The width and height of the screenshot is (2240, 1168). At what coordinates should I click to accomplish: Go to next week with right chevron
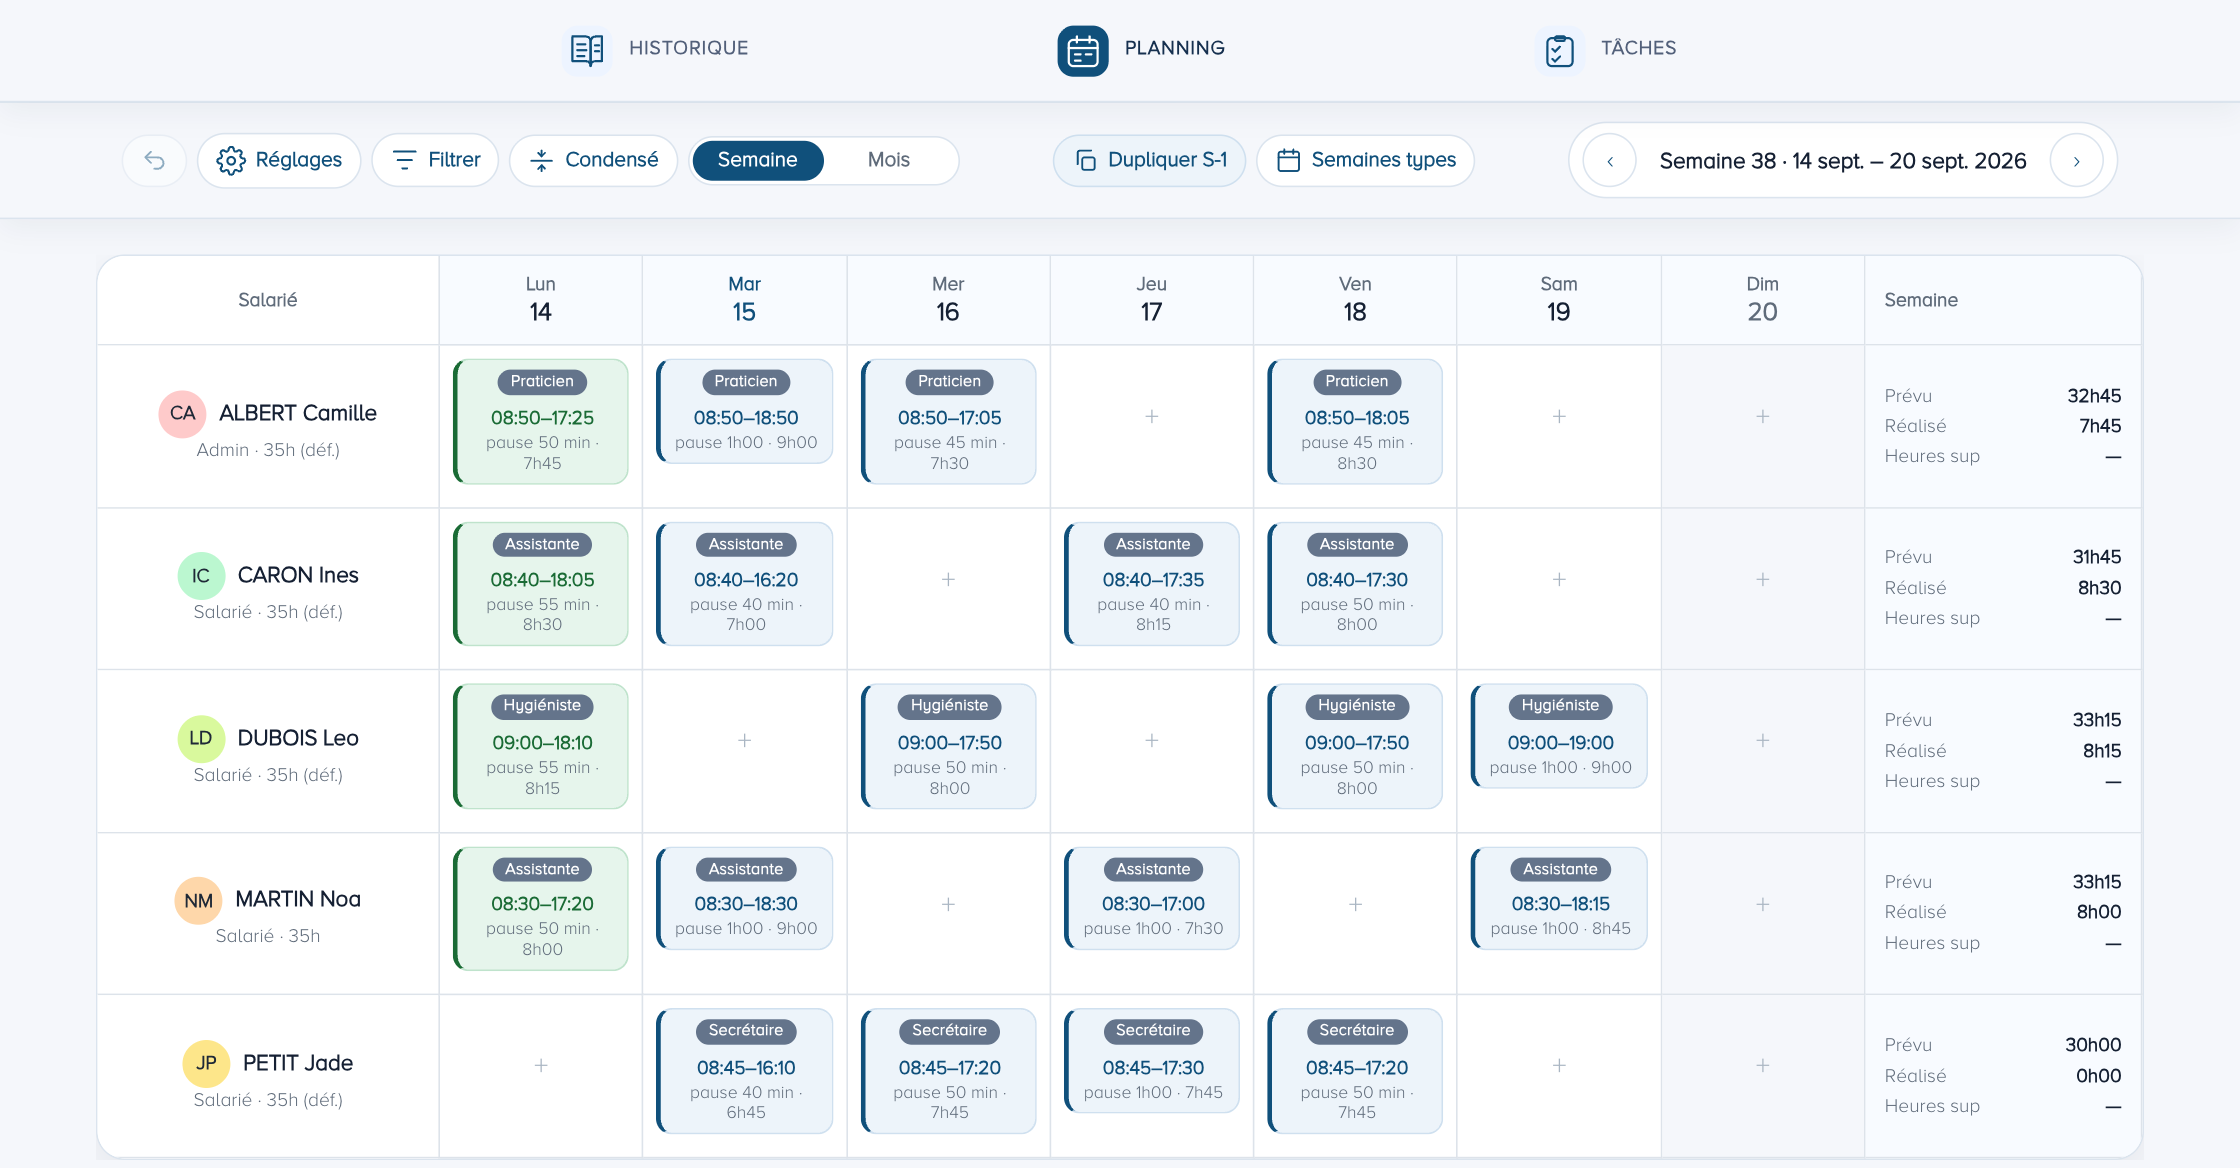coord(2076,161)
